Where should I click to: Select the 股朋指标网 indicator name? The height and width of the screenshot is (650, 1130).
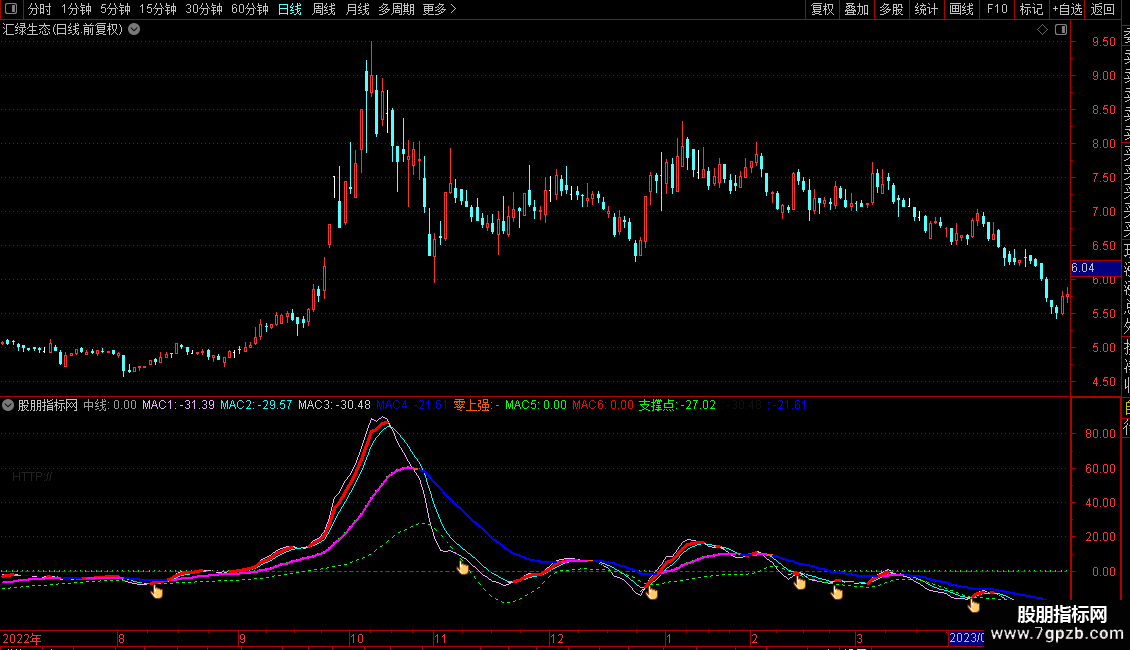point(48,405)
